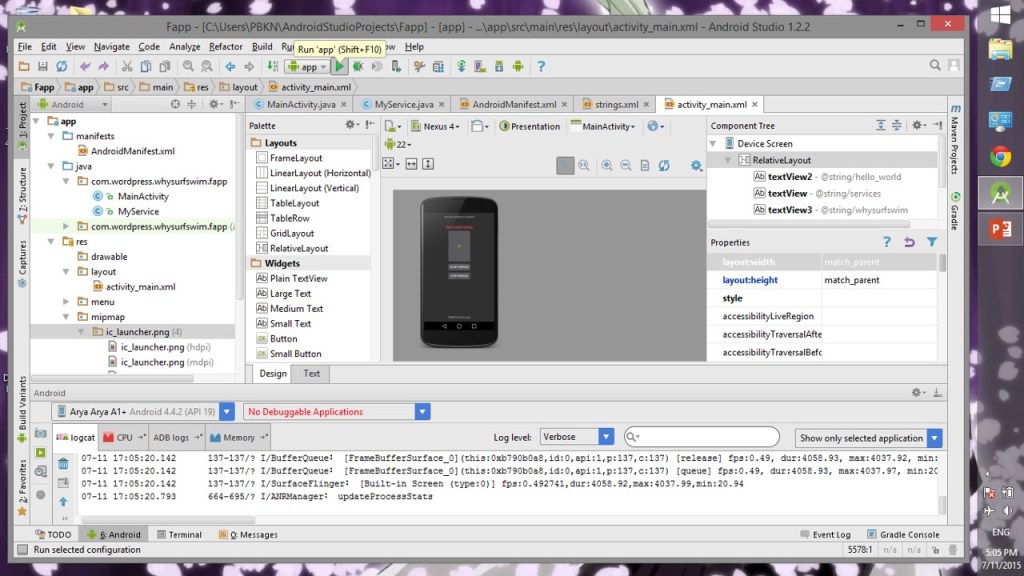Open the Log level Verbose dropdown
The width and height of the screenshot is (1024, 576).
[576, 437]
